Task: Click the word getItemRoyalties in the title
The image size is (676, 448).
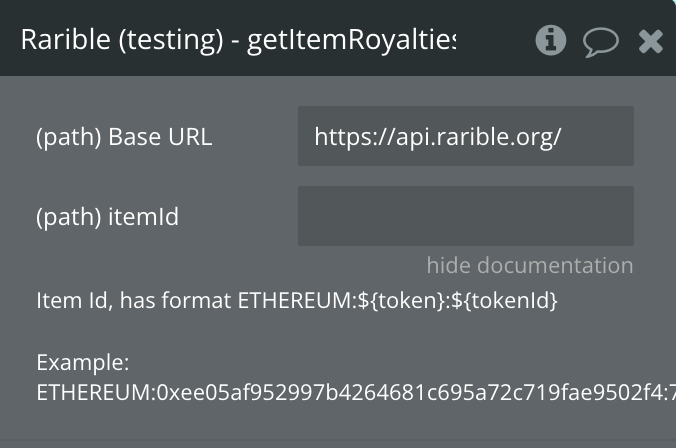Action: pos(351,40)
